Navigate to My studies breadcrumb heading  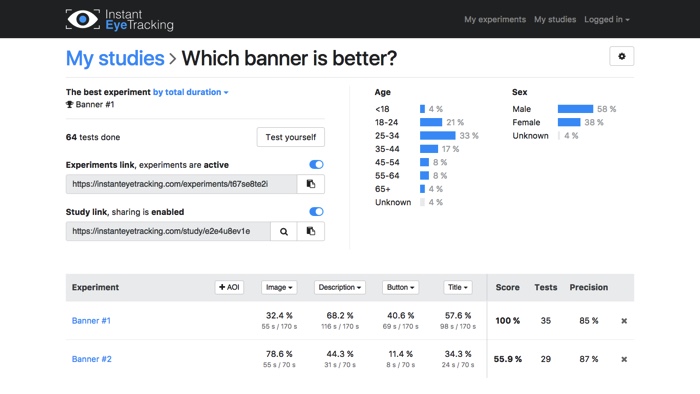[115, 58]
